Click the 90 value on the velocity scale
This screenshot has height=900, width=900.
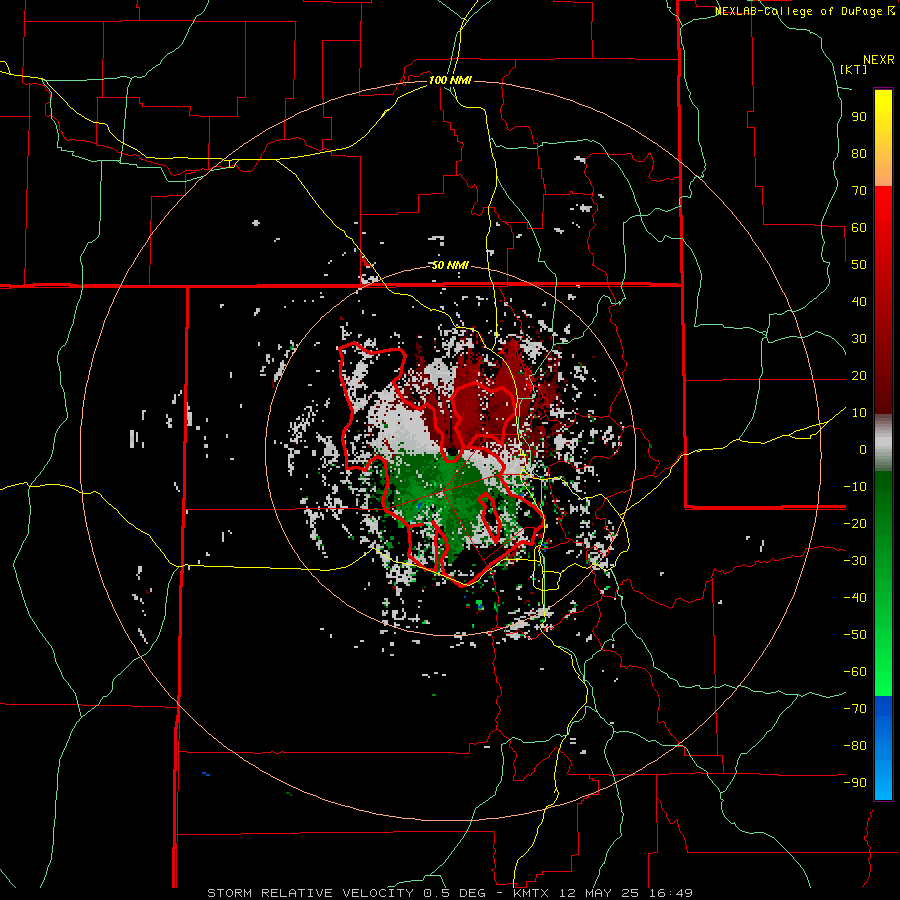859,117
